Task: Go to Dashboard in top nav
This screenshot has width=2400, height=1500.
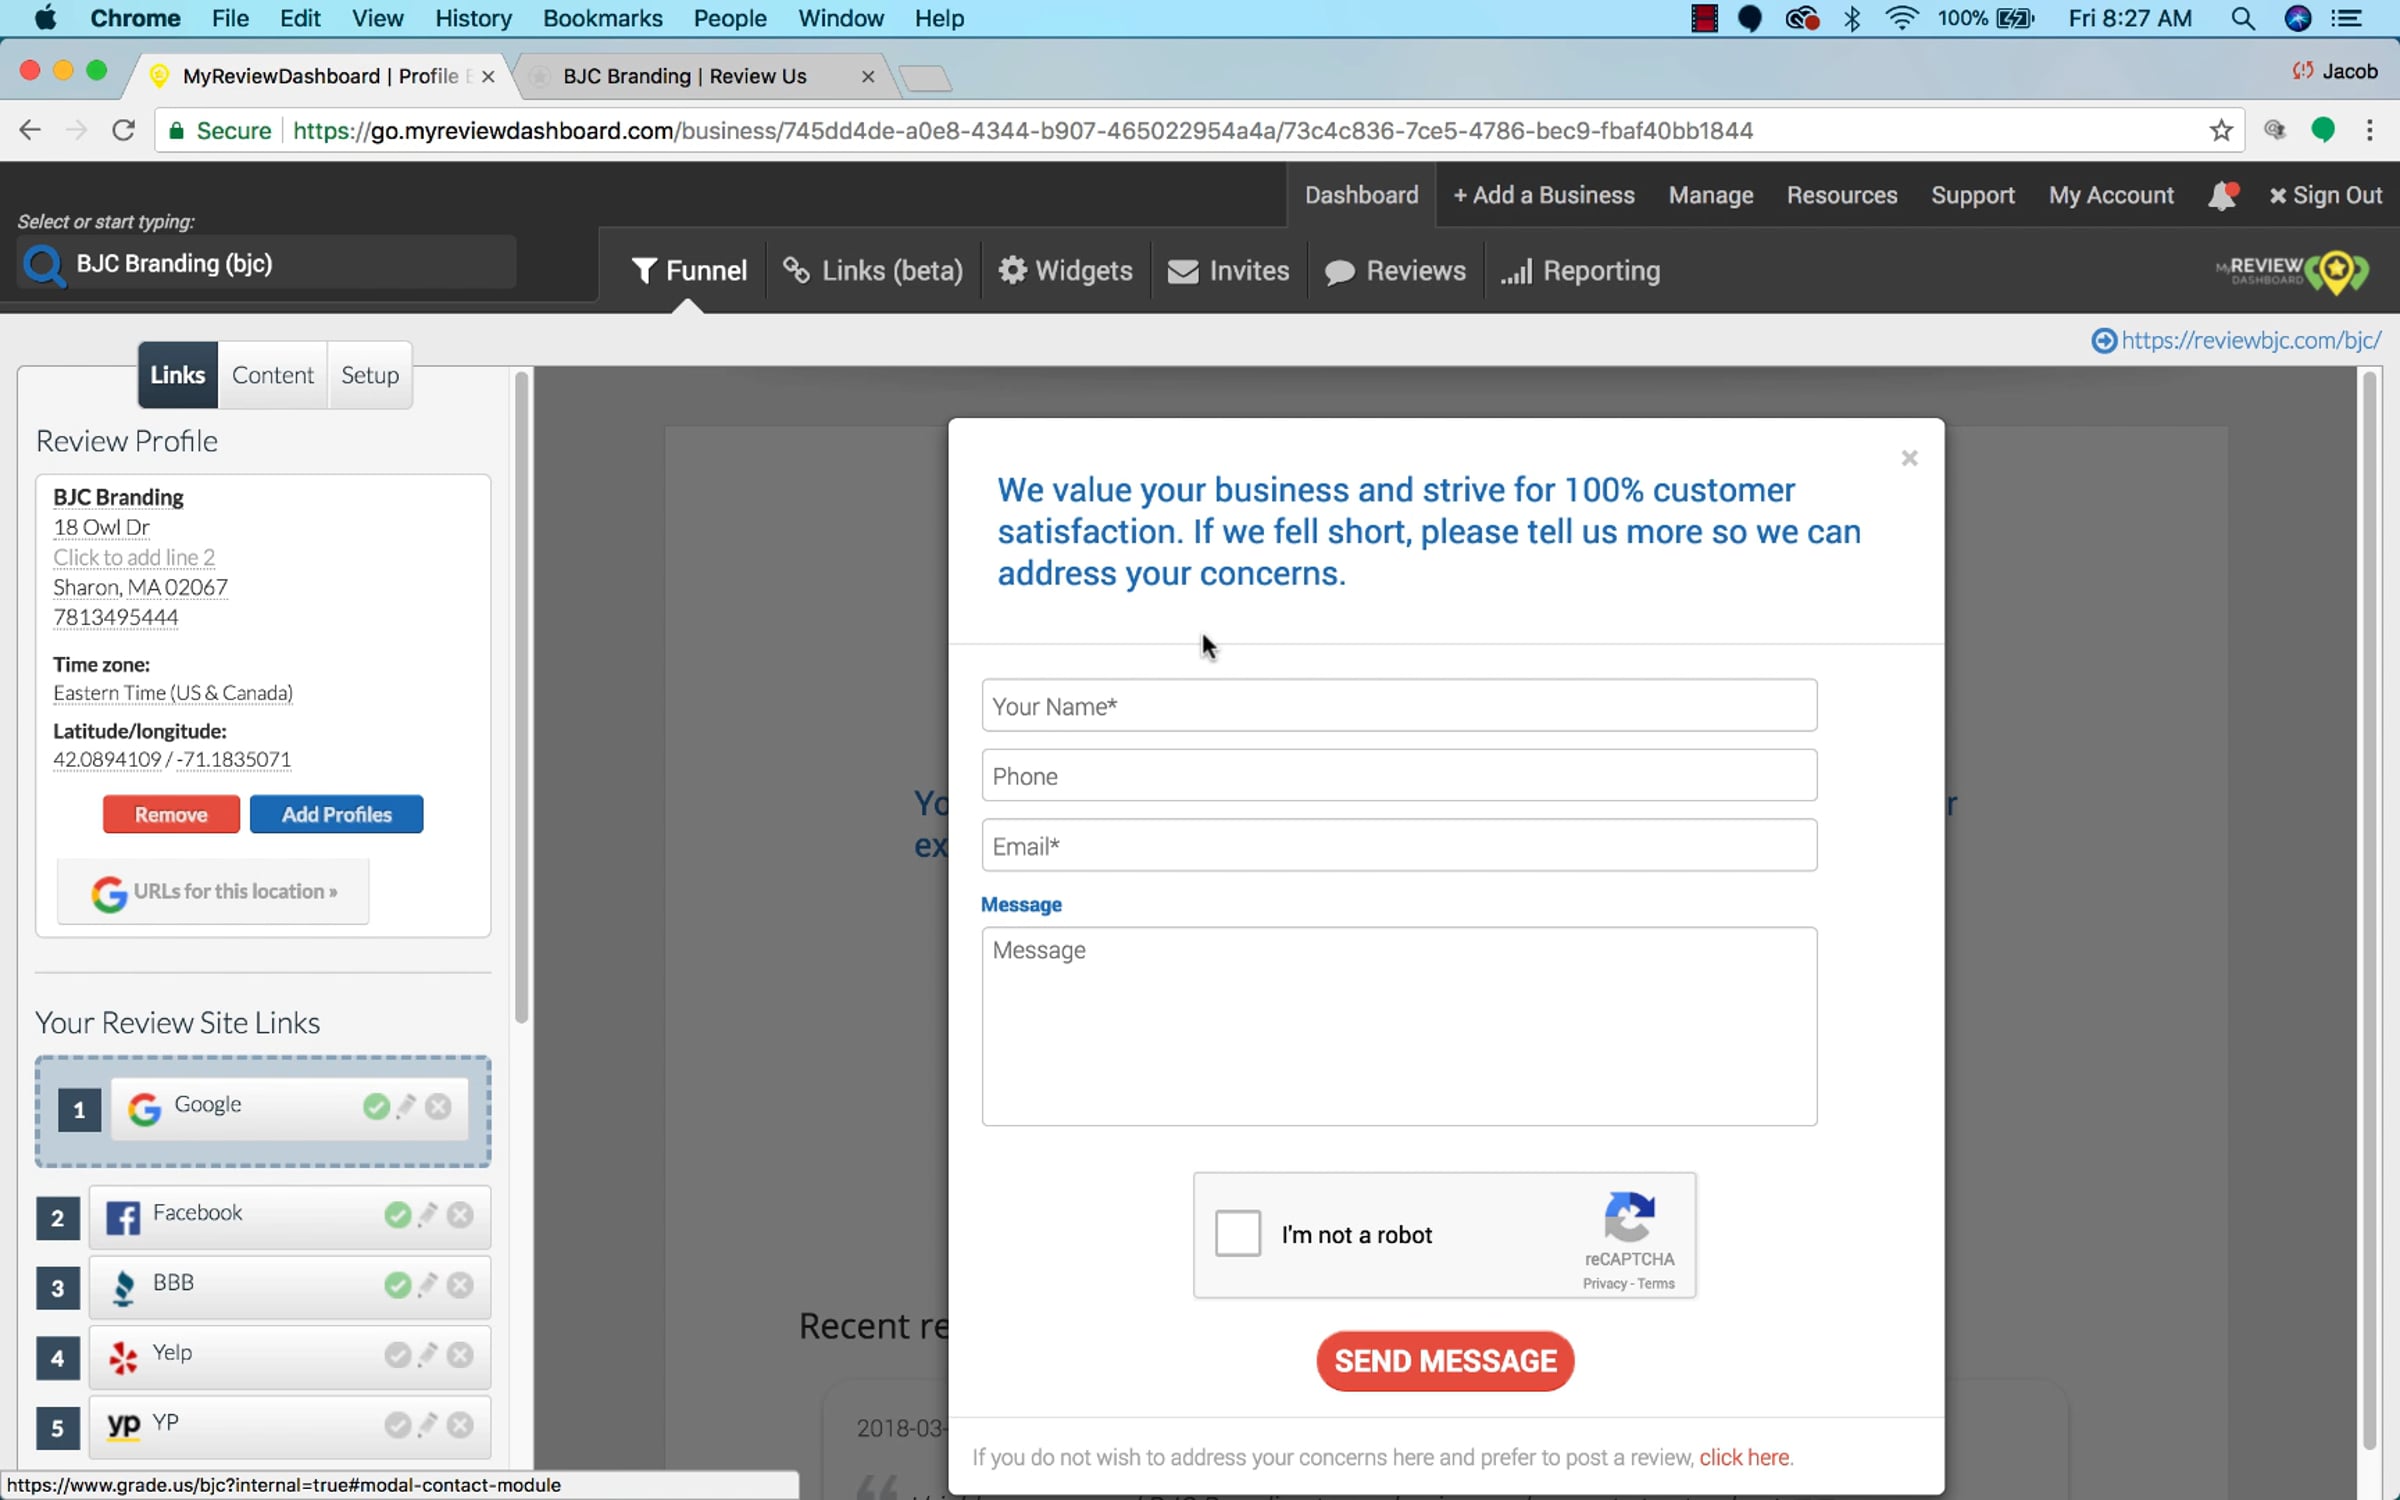Action: [1361, 195]
